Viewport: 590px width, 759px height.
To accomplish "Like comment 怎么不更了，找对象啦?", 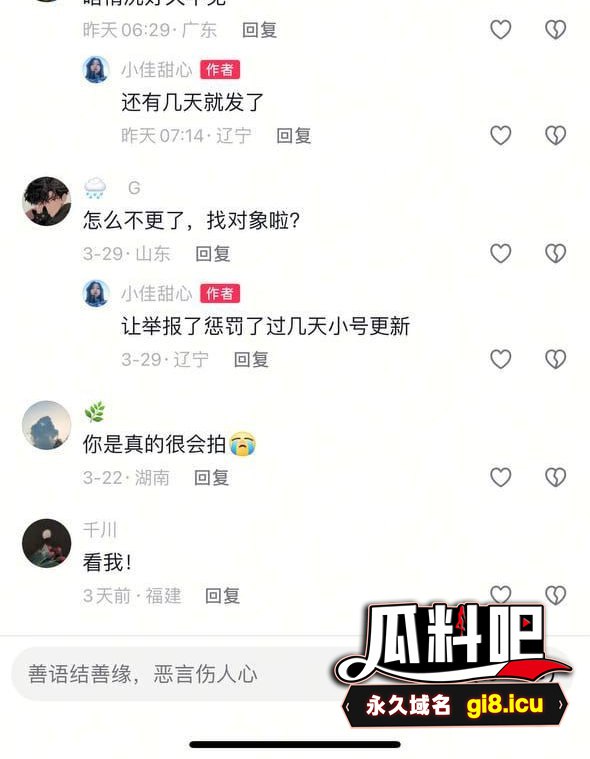I will [x=500, y=253].
